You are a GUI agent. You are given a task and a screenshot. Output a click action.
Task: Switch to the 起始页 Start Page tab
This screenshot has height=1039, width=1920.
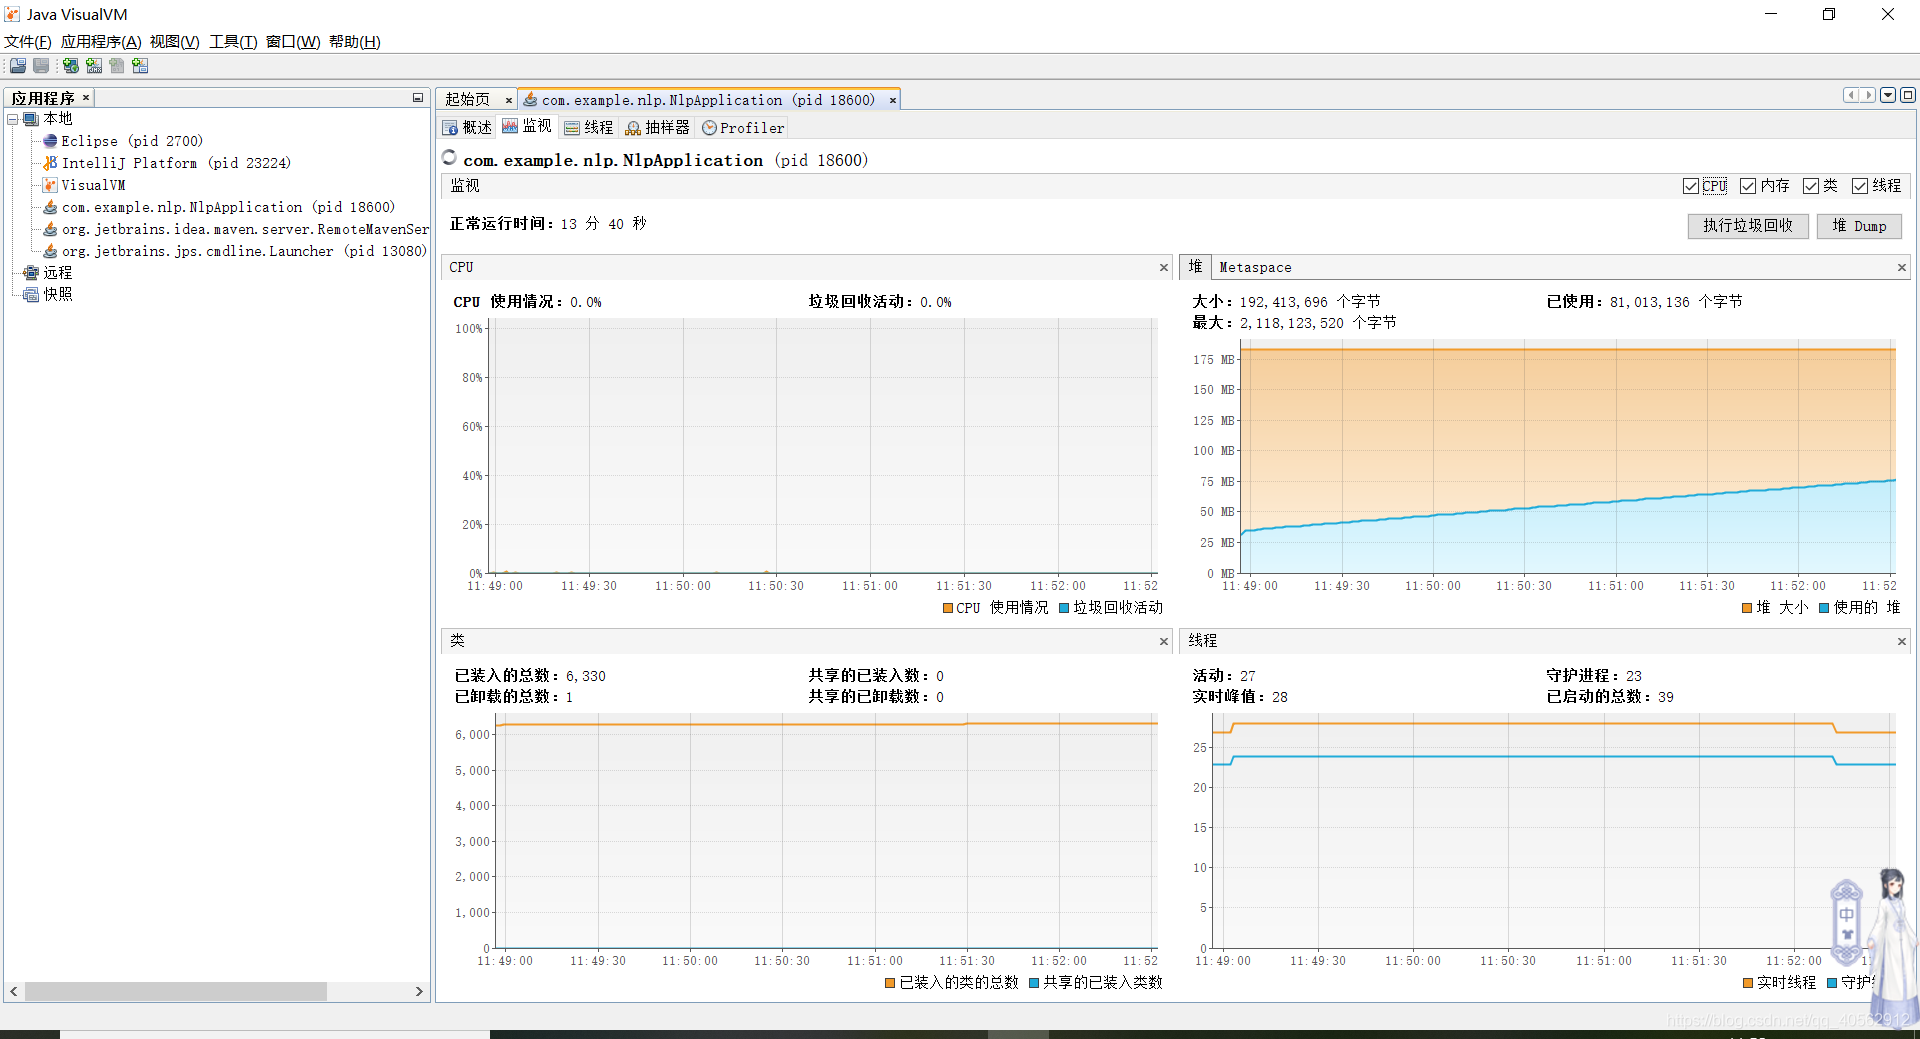[468, 100]
